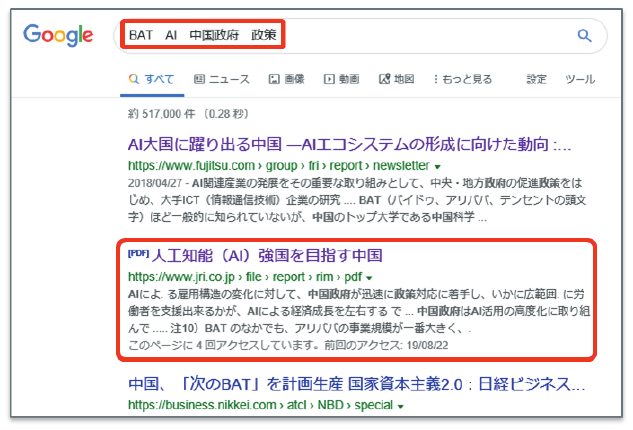The width and height of the screenshot is (633, 430).
Task: Click the business.nikkei.com result URL
Action: 260,405
